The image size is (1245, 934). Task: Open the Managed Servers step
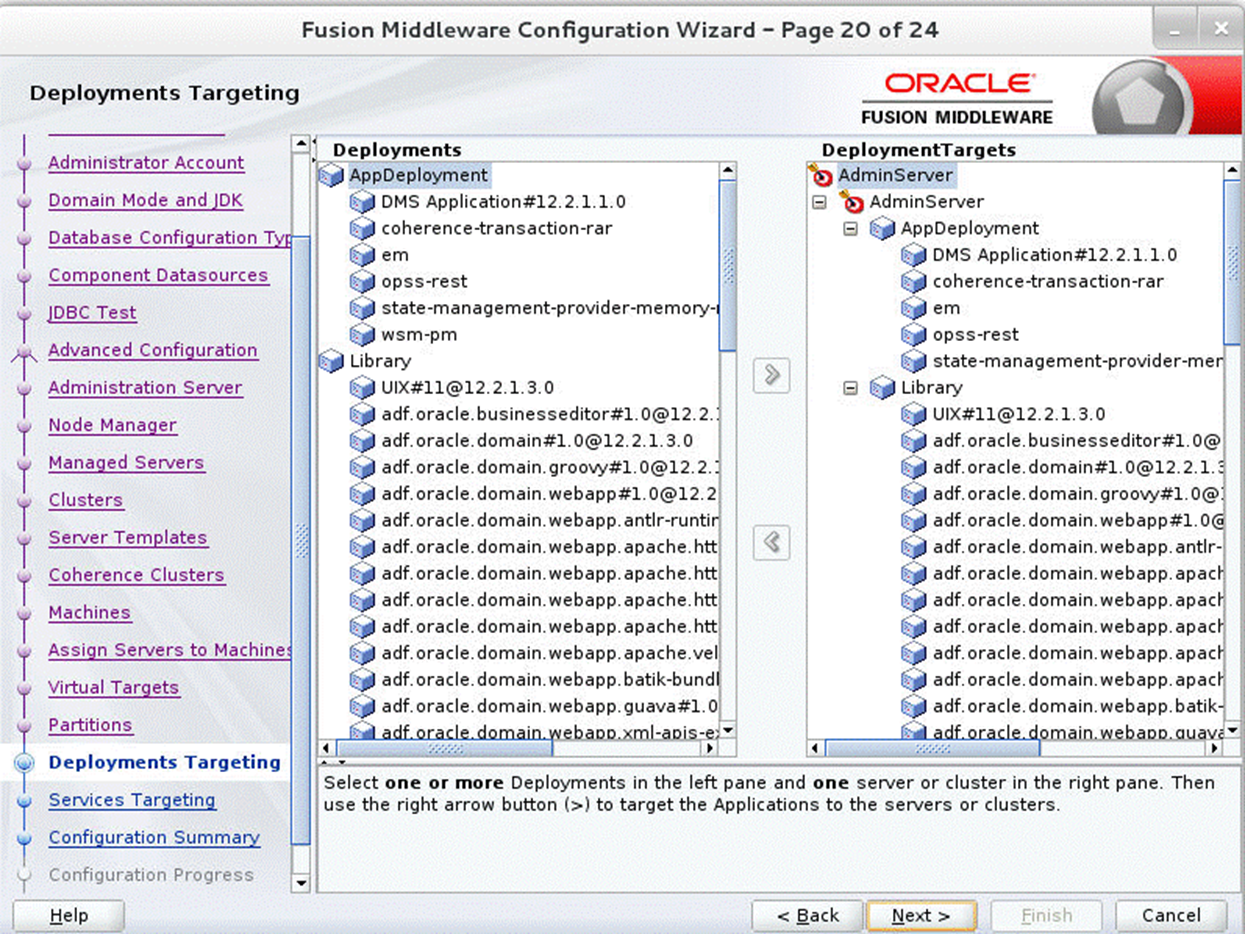pyautogui.click(x=126, y=462)
